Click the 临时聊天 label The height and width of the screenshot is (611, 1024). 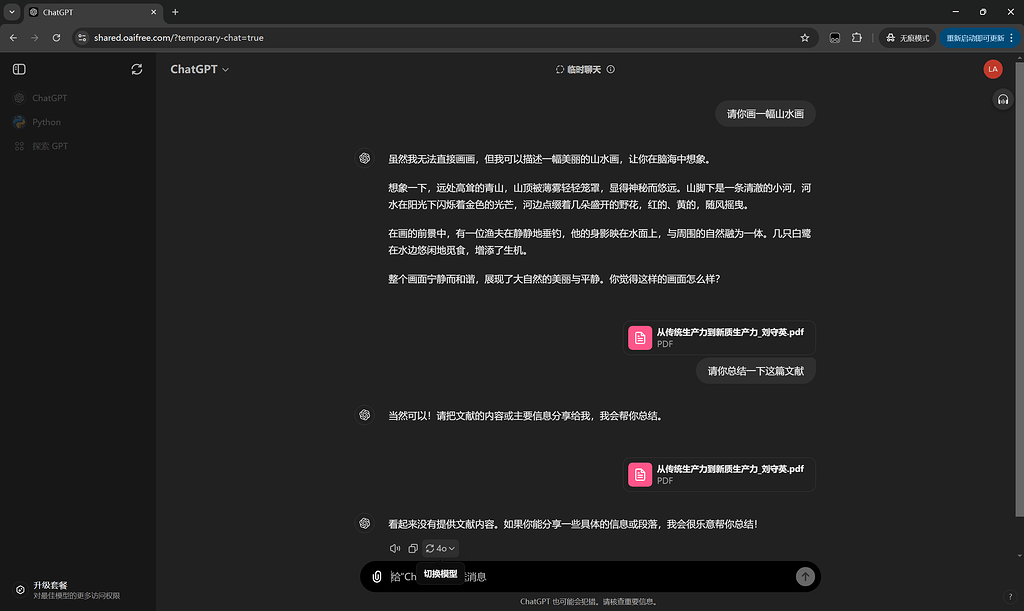[583, 69]
